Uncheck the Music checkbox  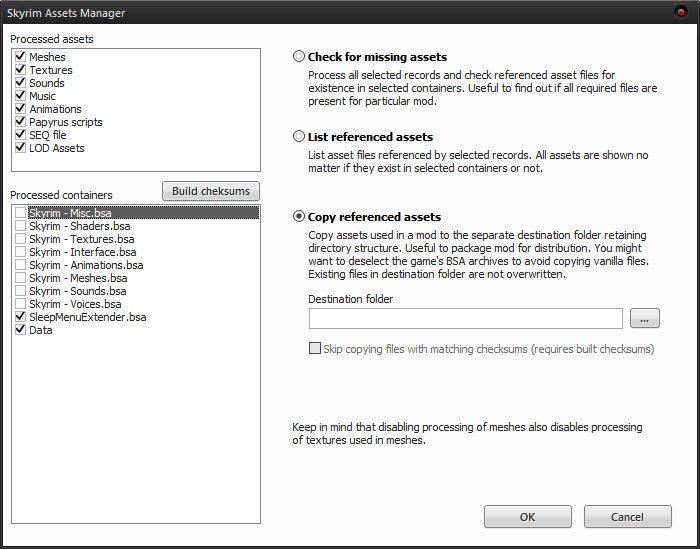[21, 97]
